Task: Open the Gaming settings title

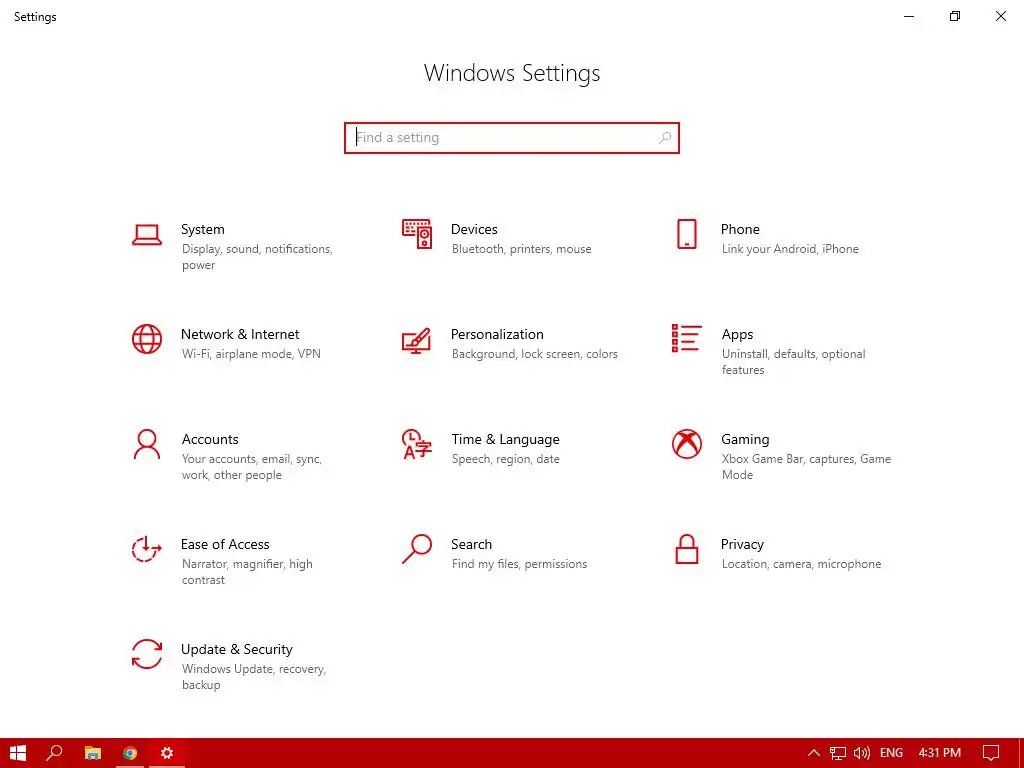Action: point(745,440)
